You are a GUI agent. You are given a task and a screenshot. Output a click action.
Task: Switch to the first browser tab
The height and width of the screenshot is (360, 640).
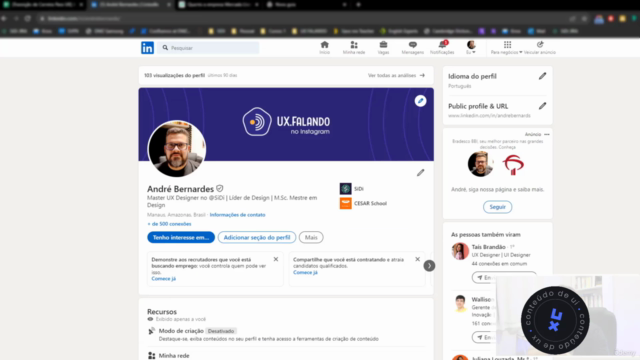tap(43, 4)
